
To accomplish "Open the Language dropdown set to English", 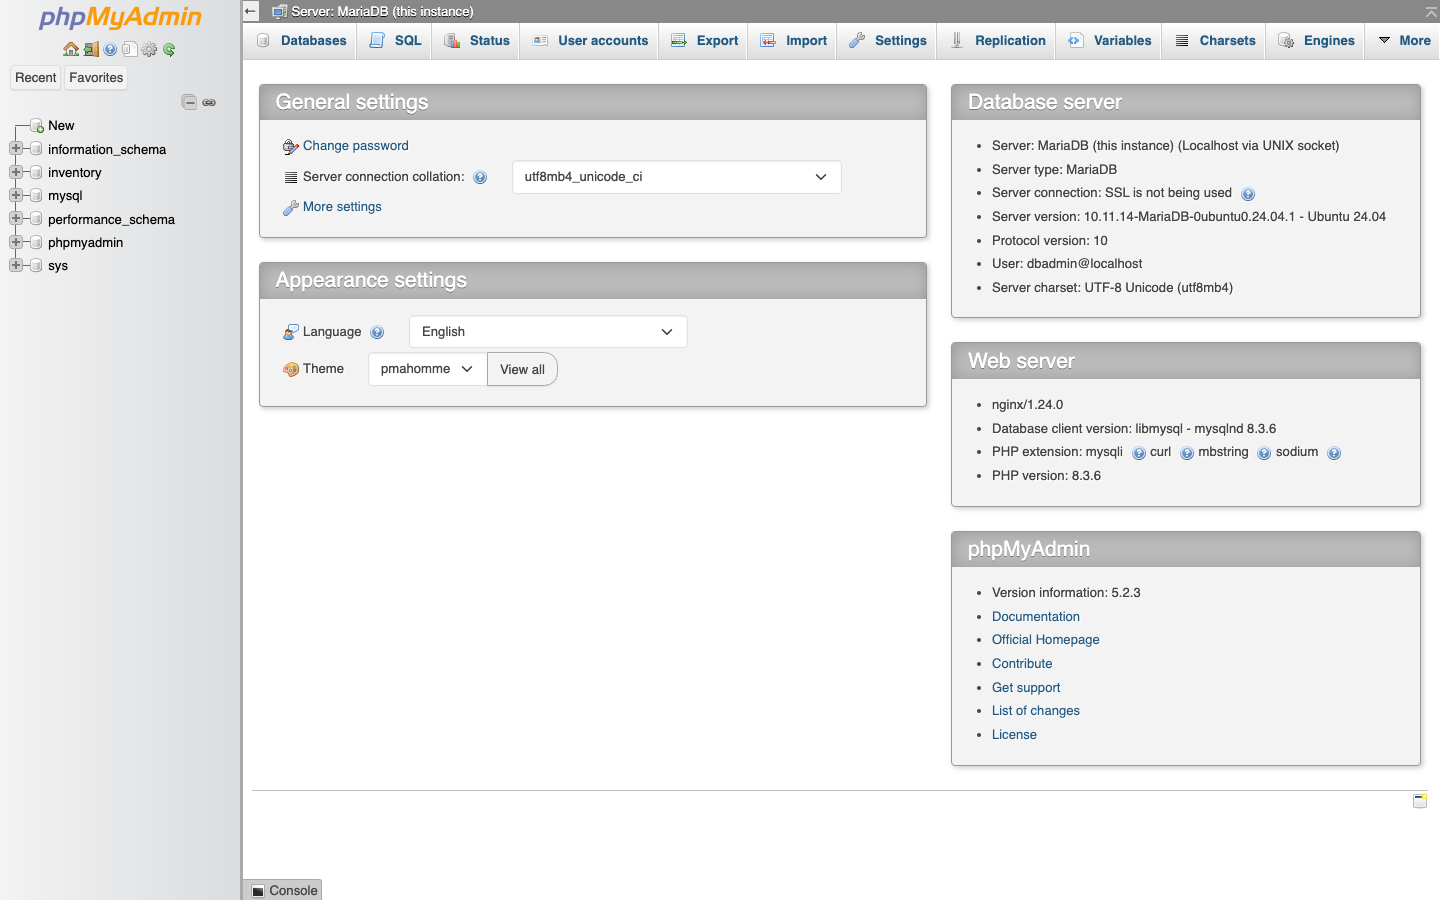I will point(548,332).
